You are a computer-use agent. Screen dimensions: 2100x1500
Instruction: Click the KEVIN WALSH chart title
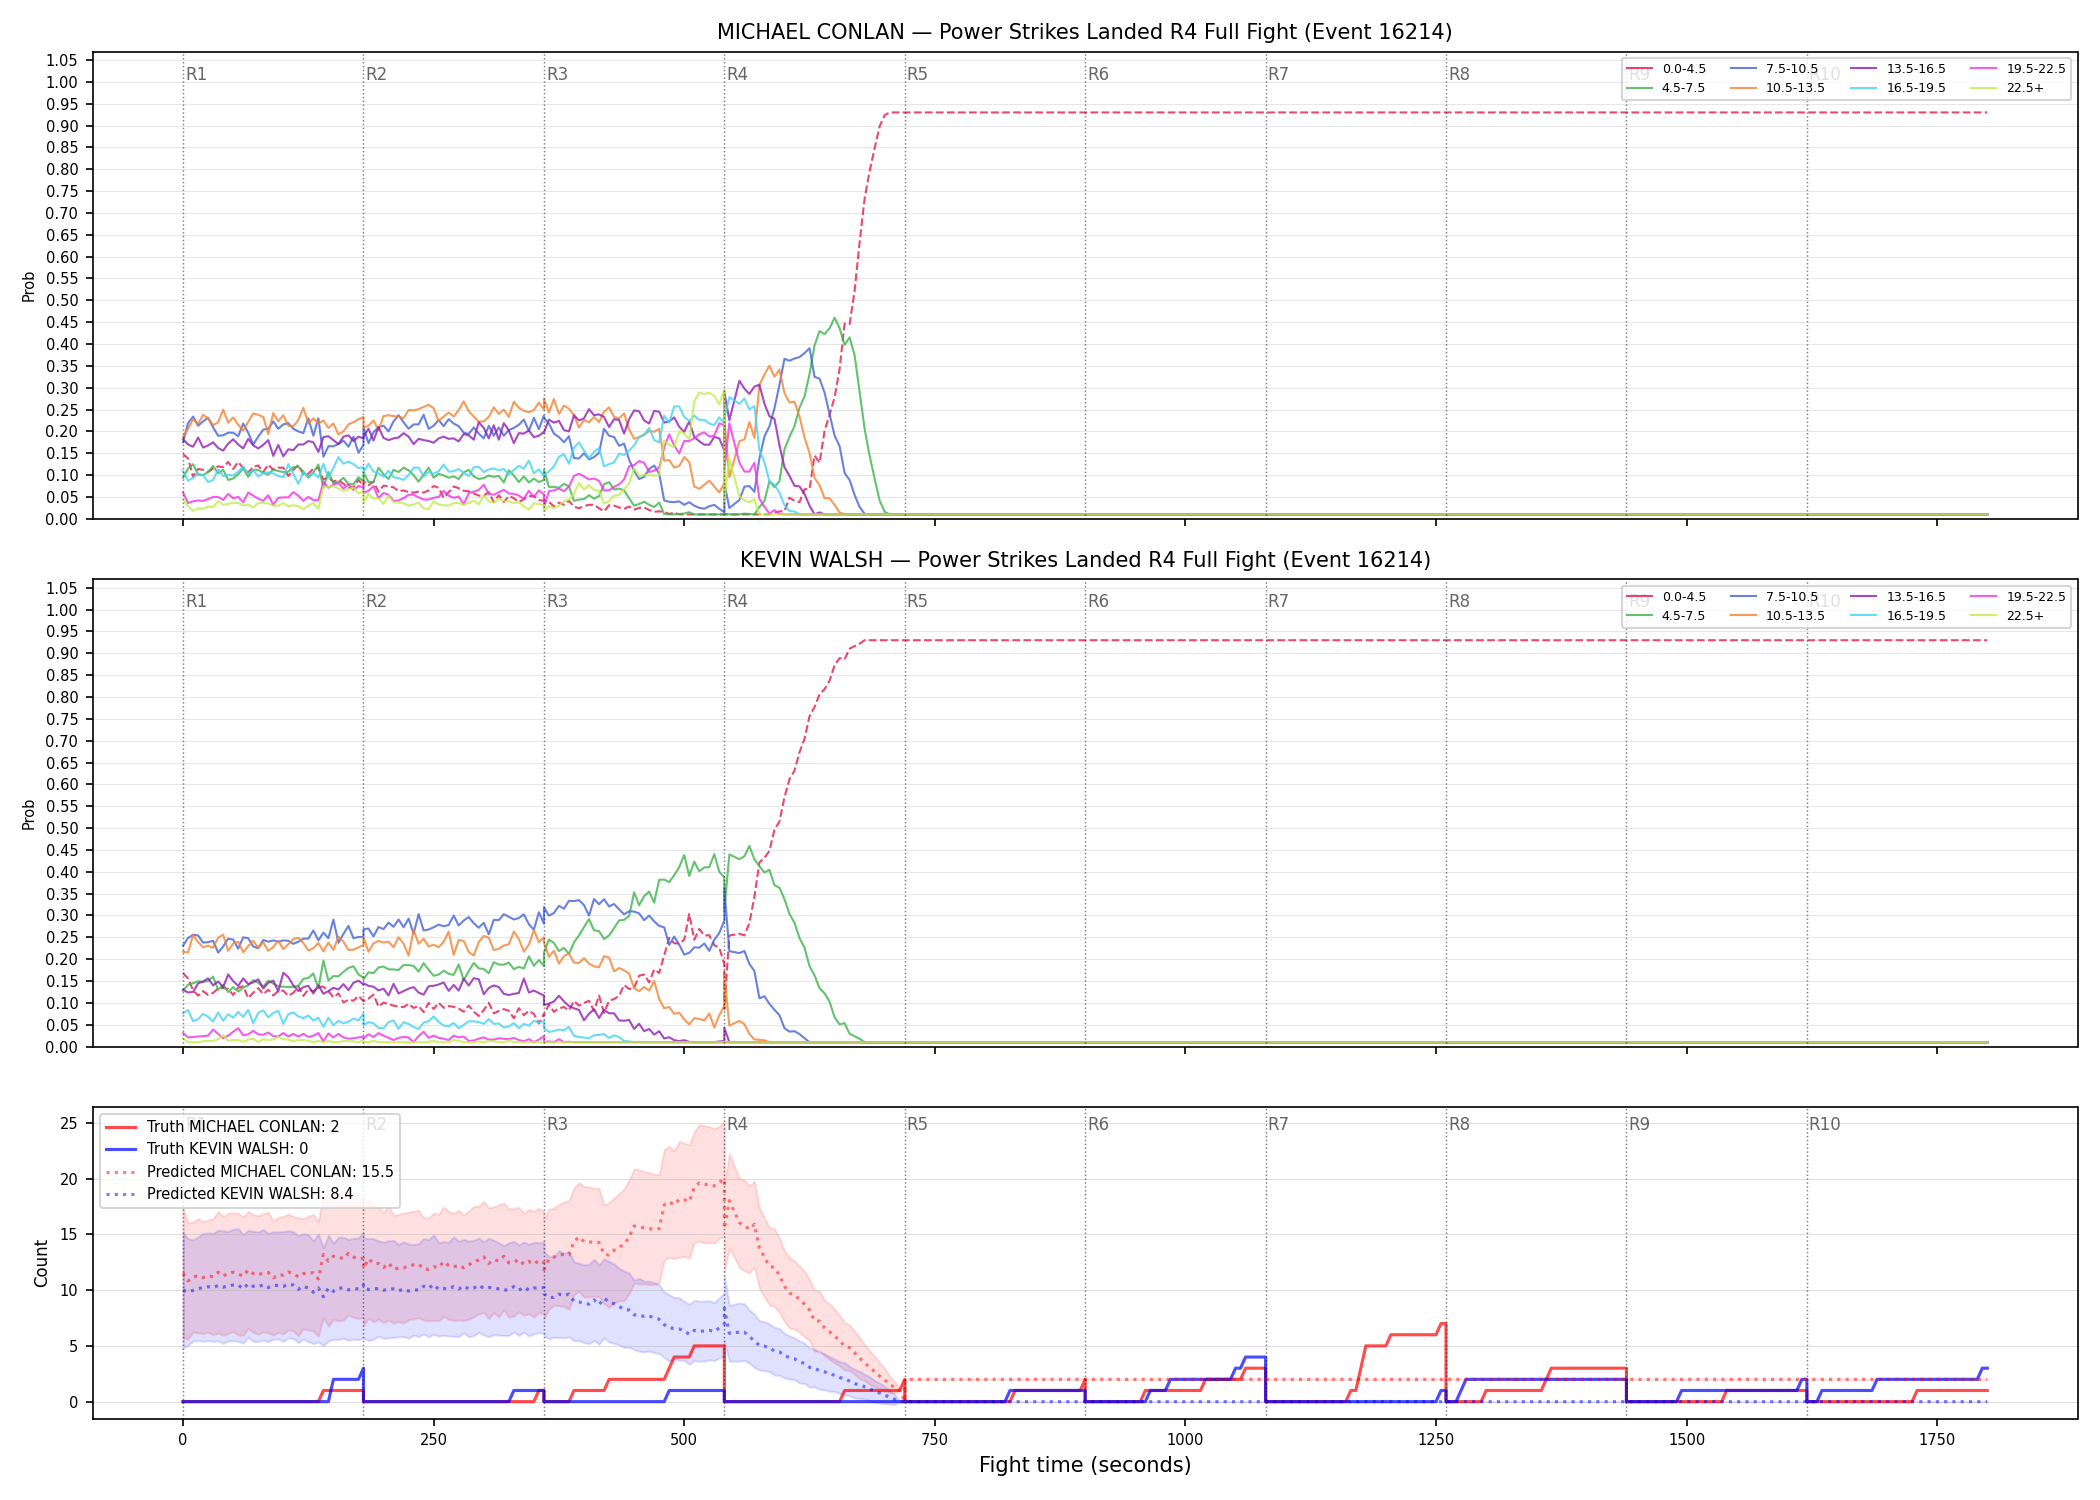pos(1085,560)
